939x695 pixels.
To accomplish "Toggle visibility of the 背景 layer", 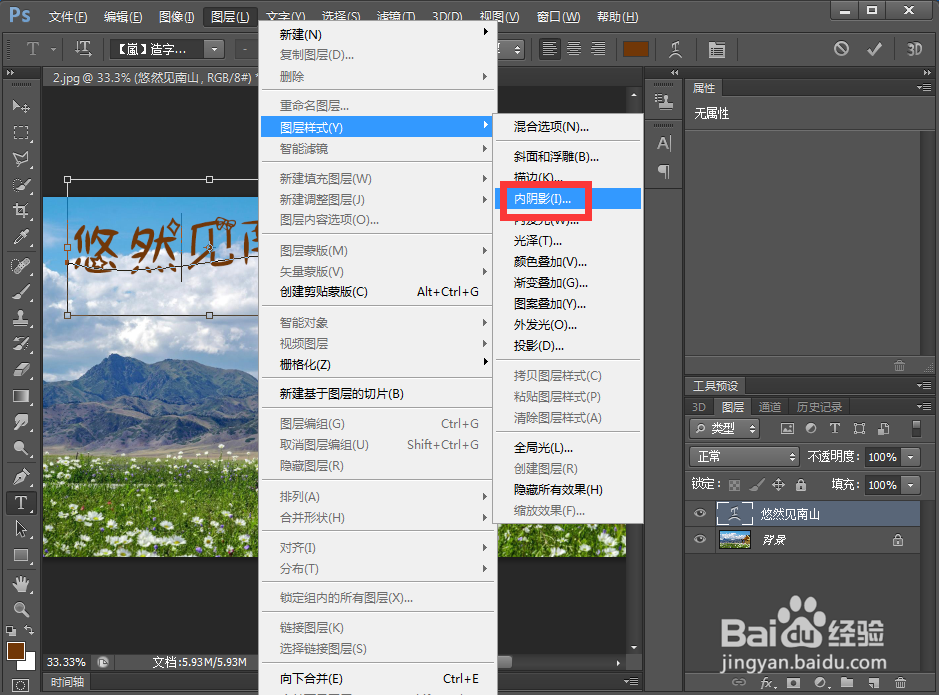I will click(x=699, y=539).
